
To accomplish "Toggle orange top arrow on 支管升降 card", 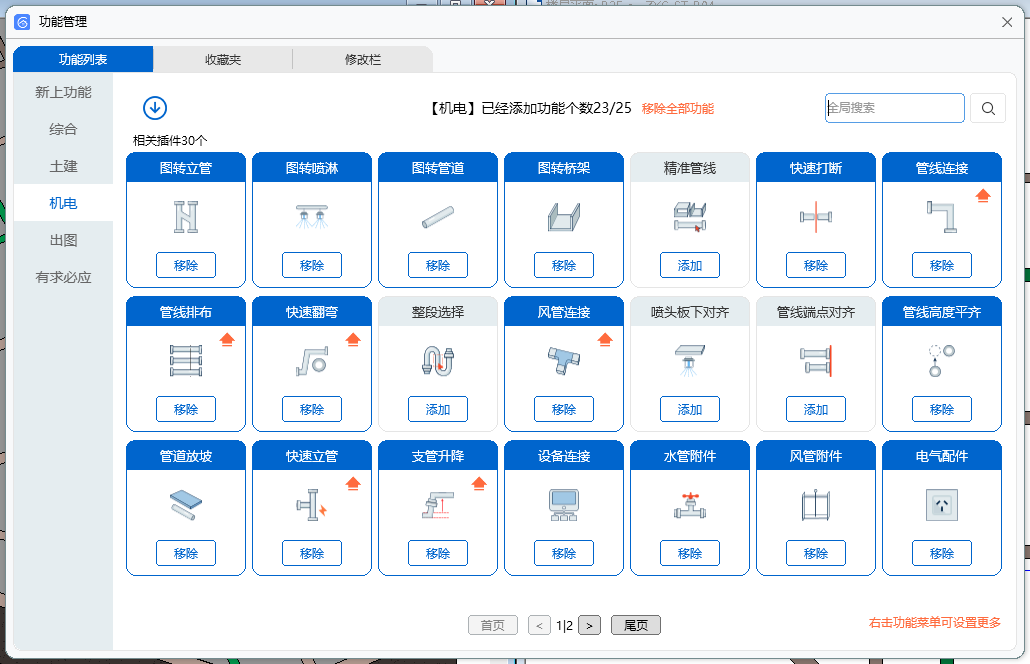I will pyautogui.click(x=479, y=483).
